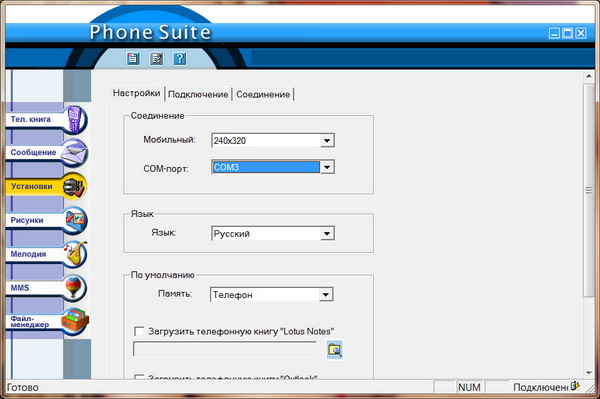Click the Готово status bar text
The width and height of the screenshot is (600, 399).
(23, 387)
